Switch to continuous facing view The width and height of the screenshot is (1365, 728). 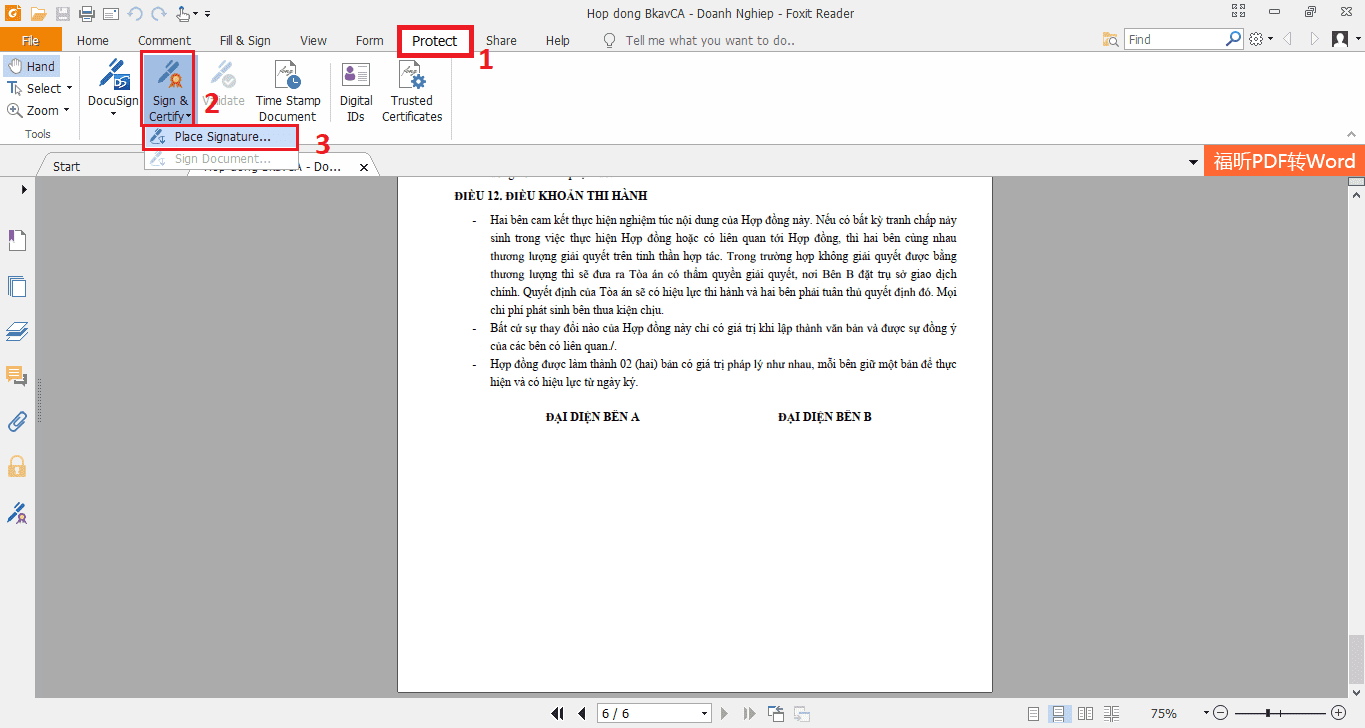1110,714
